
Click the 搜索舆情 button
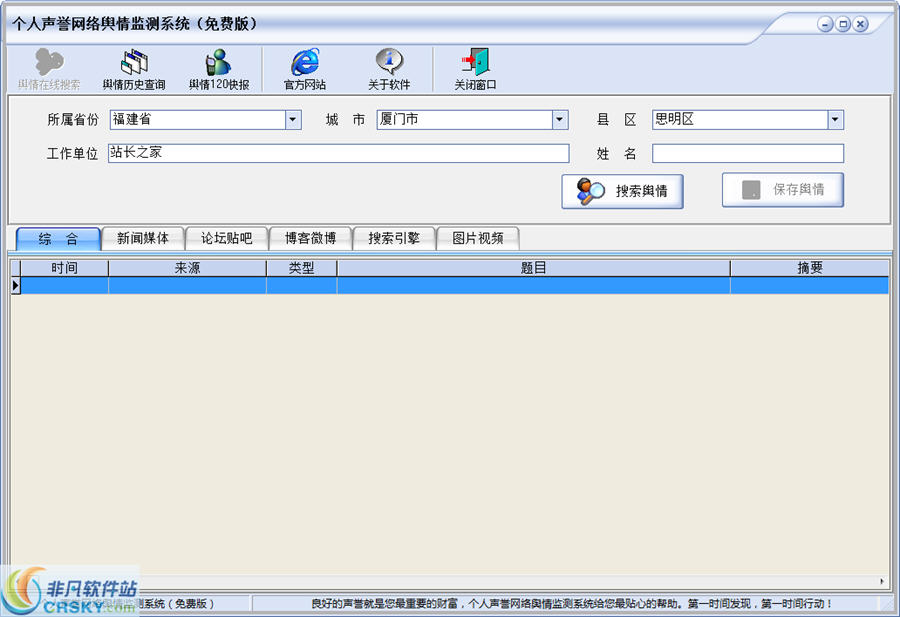622,191
